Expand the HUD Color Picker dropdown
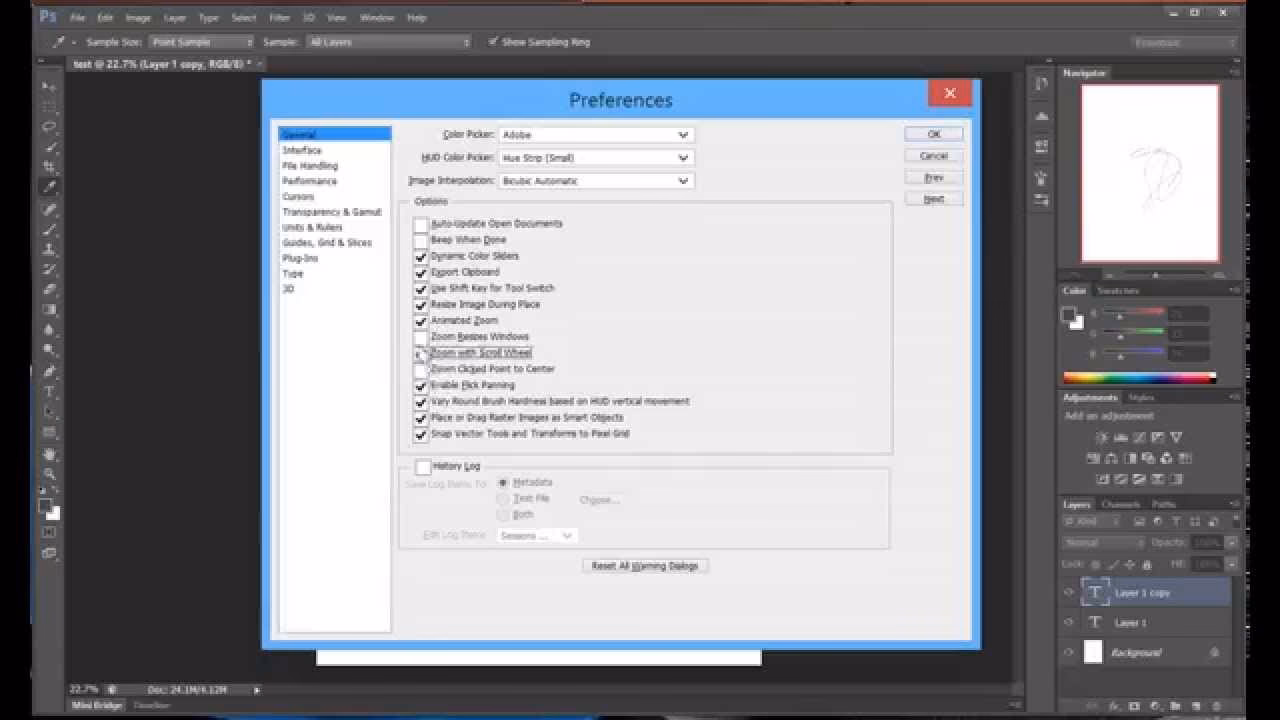Viewport: 1280px width, 720px height. click(596, 158)
